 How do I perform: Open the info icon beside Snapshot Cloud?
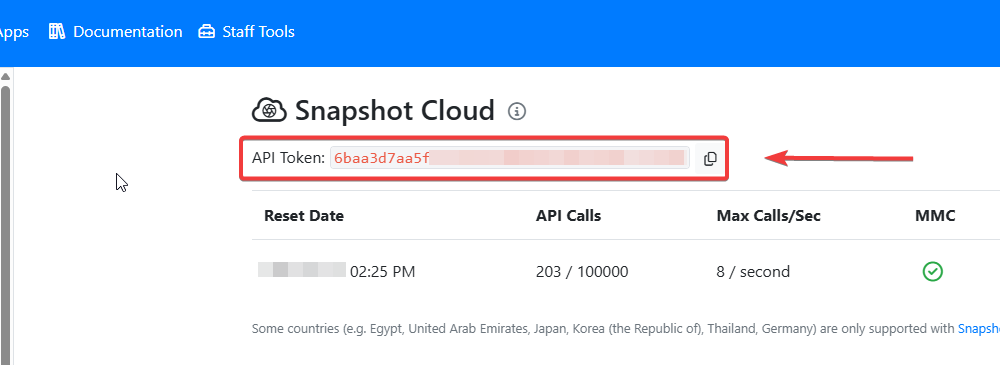(517, 112)
